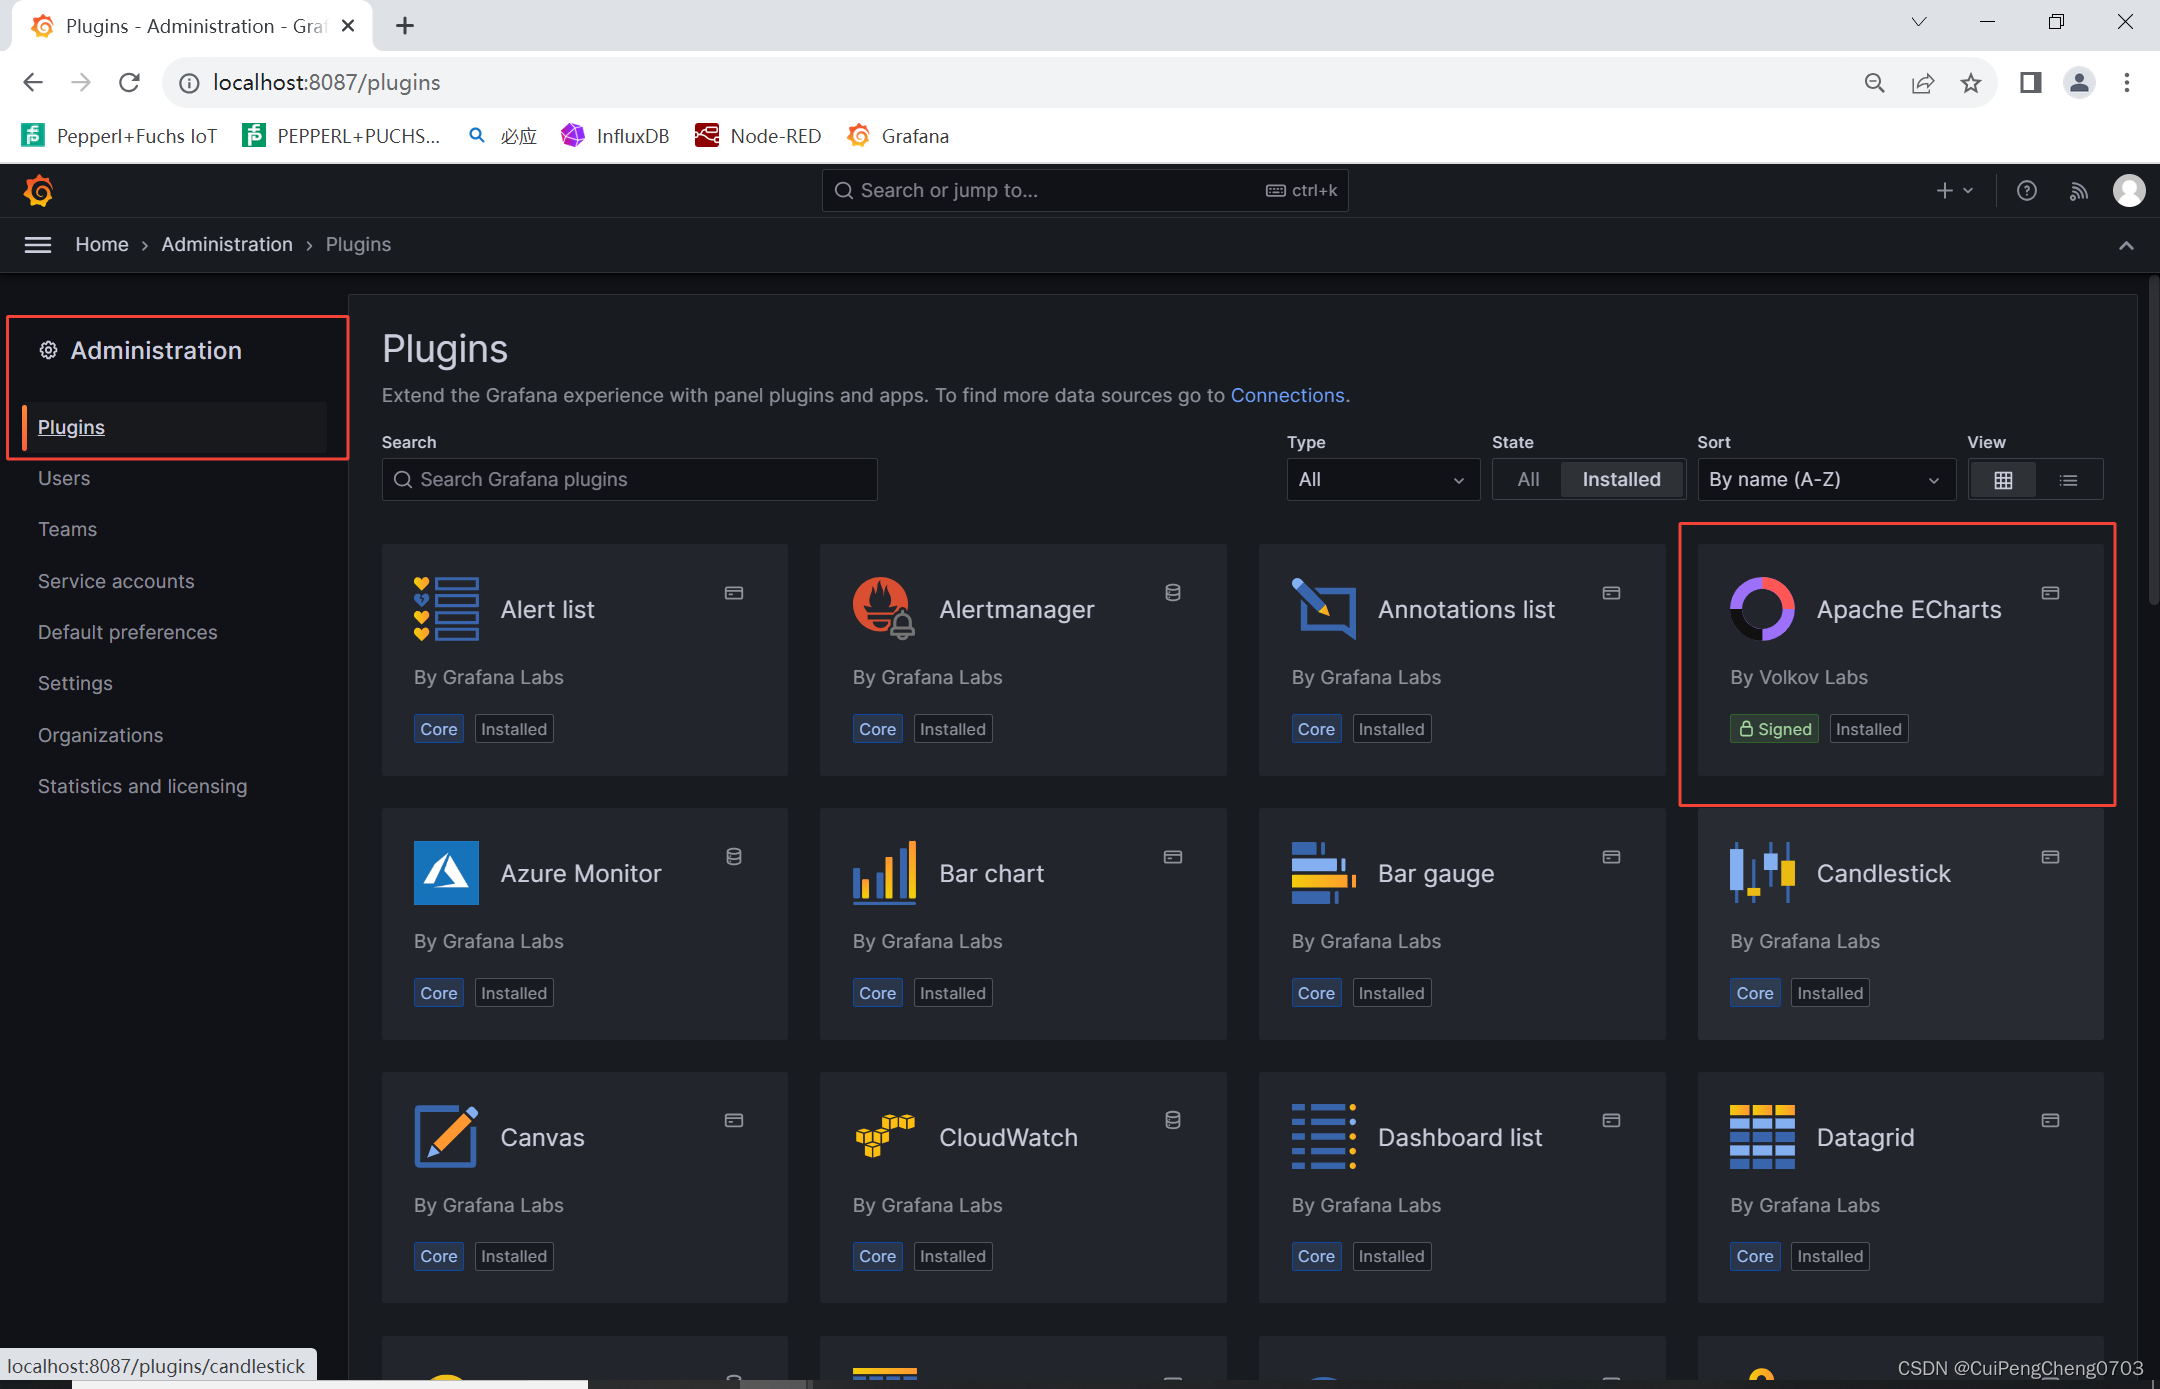Switch to grid view layout
This screenshot has width=2160, height=1389.
[2003, 480]
